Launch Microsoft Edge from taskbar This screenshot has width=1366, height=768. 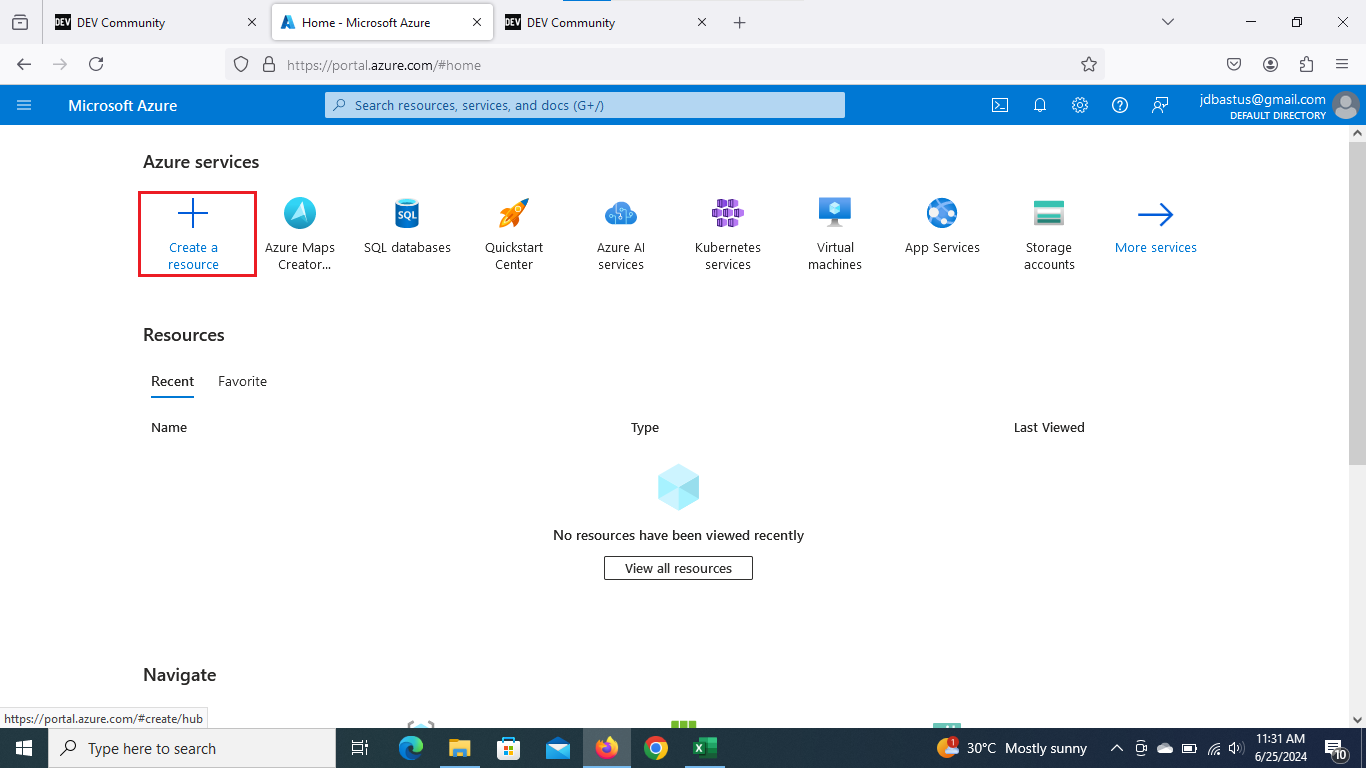tap(410, 748)
